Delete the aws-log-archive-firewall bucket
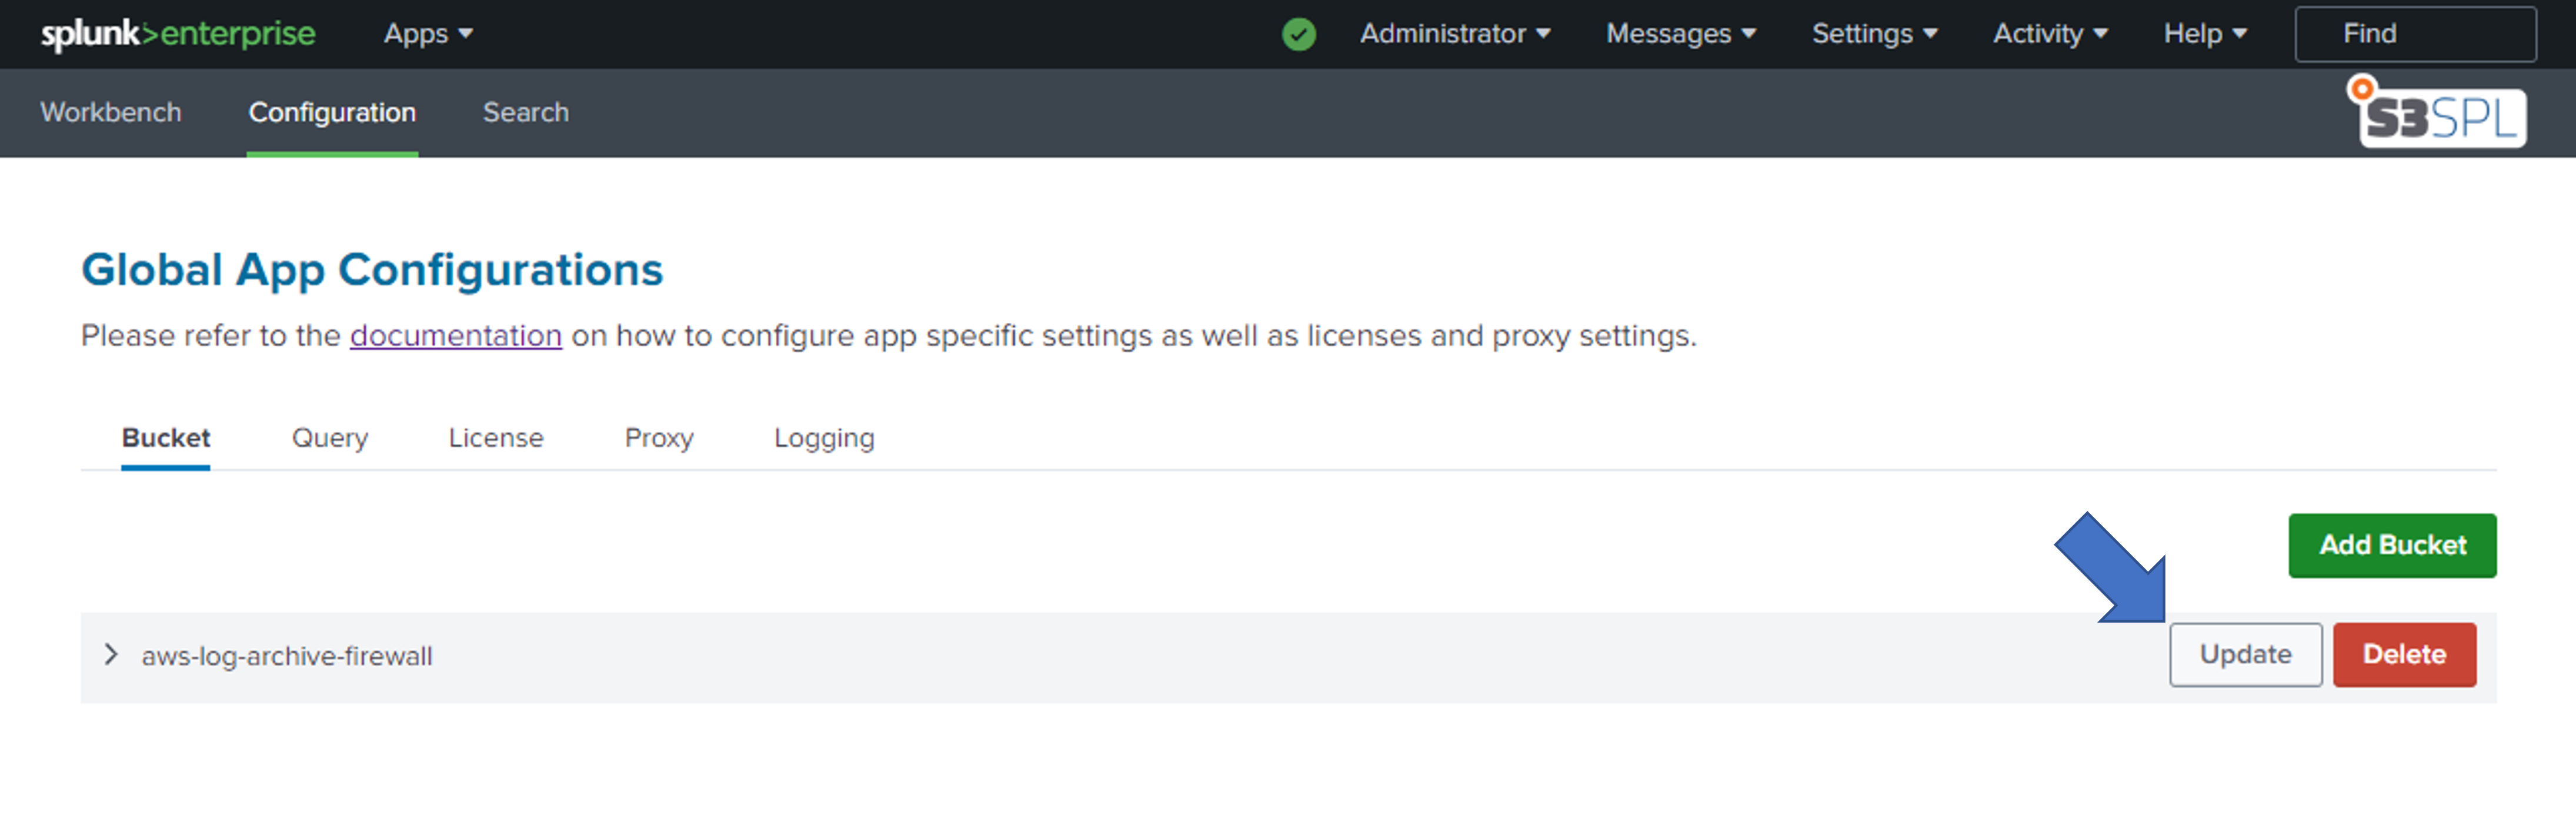The height and width of the screenshot is (839, 2576). [2404, 655]
